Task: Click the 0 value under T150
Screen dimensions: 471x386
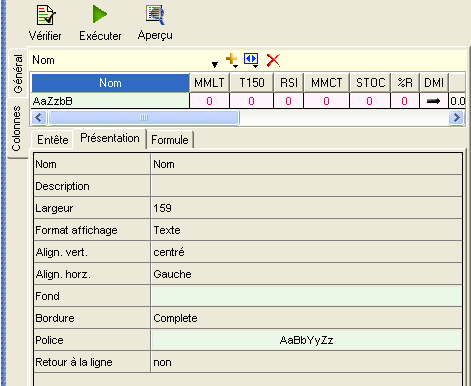Action: [252, 101]
